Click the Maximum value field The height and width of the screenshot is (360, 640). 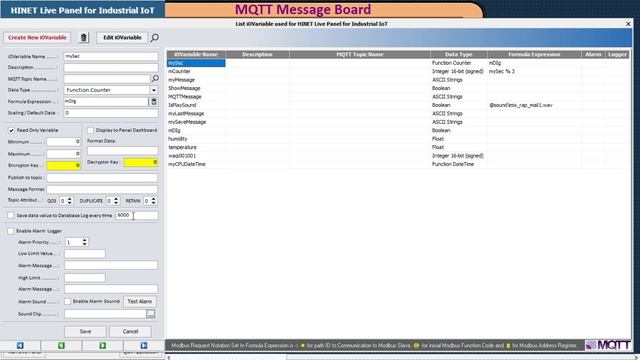tap(63, 154)
